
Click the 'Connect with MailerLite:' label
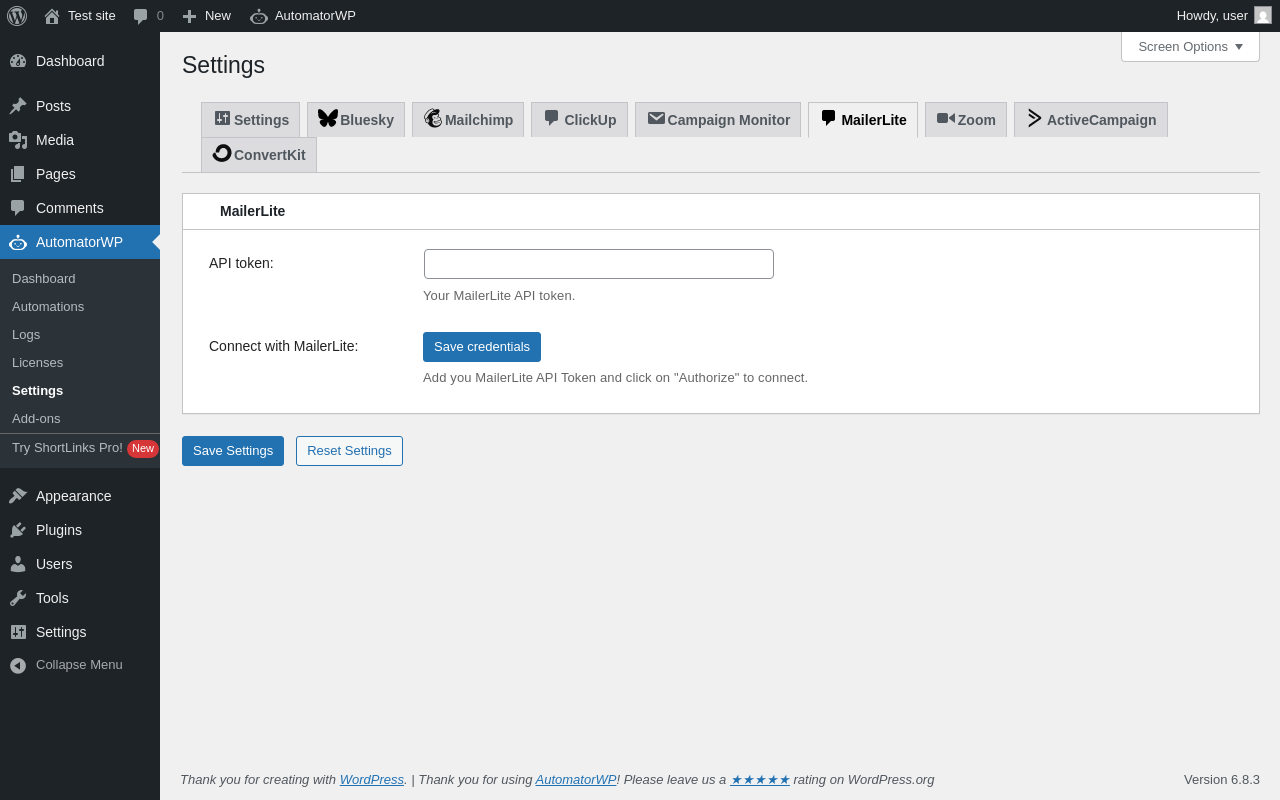[x=284, y=346]
